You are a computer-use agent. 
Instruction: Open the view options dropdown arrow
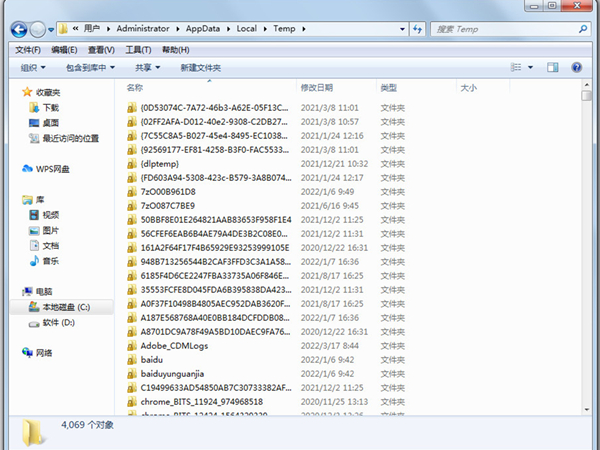(530, 68)
